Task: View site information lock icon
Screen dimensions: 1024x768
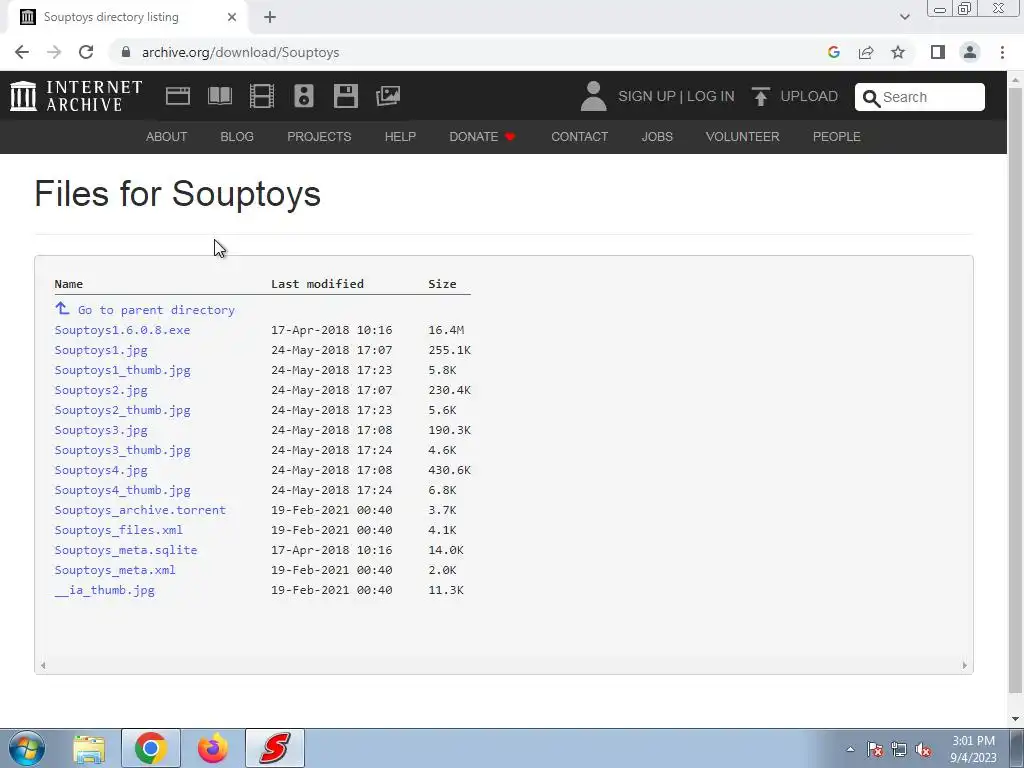Action: point(126,52)
